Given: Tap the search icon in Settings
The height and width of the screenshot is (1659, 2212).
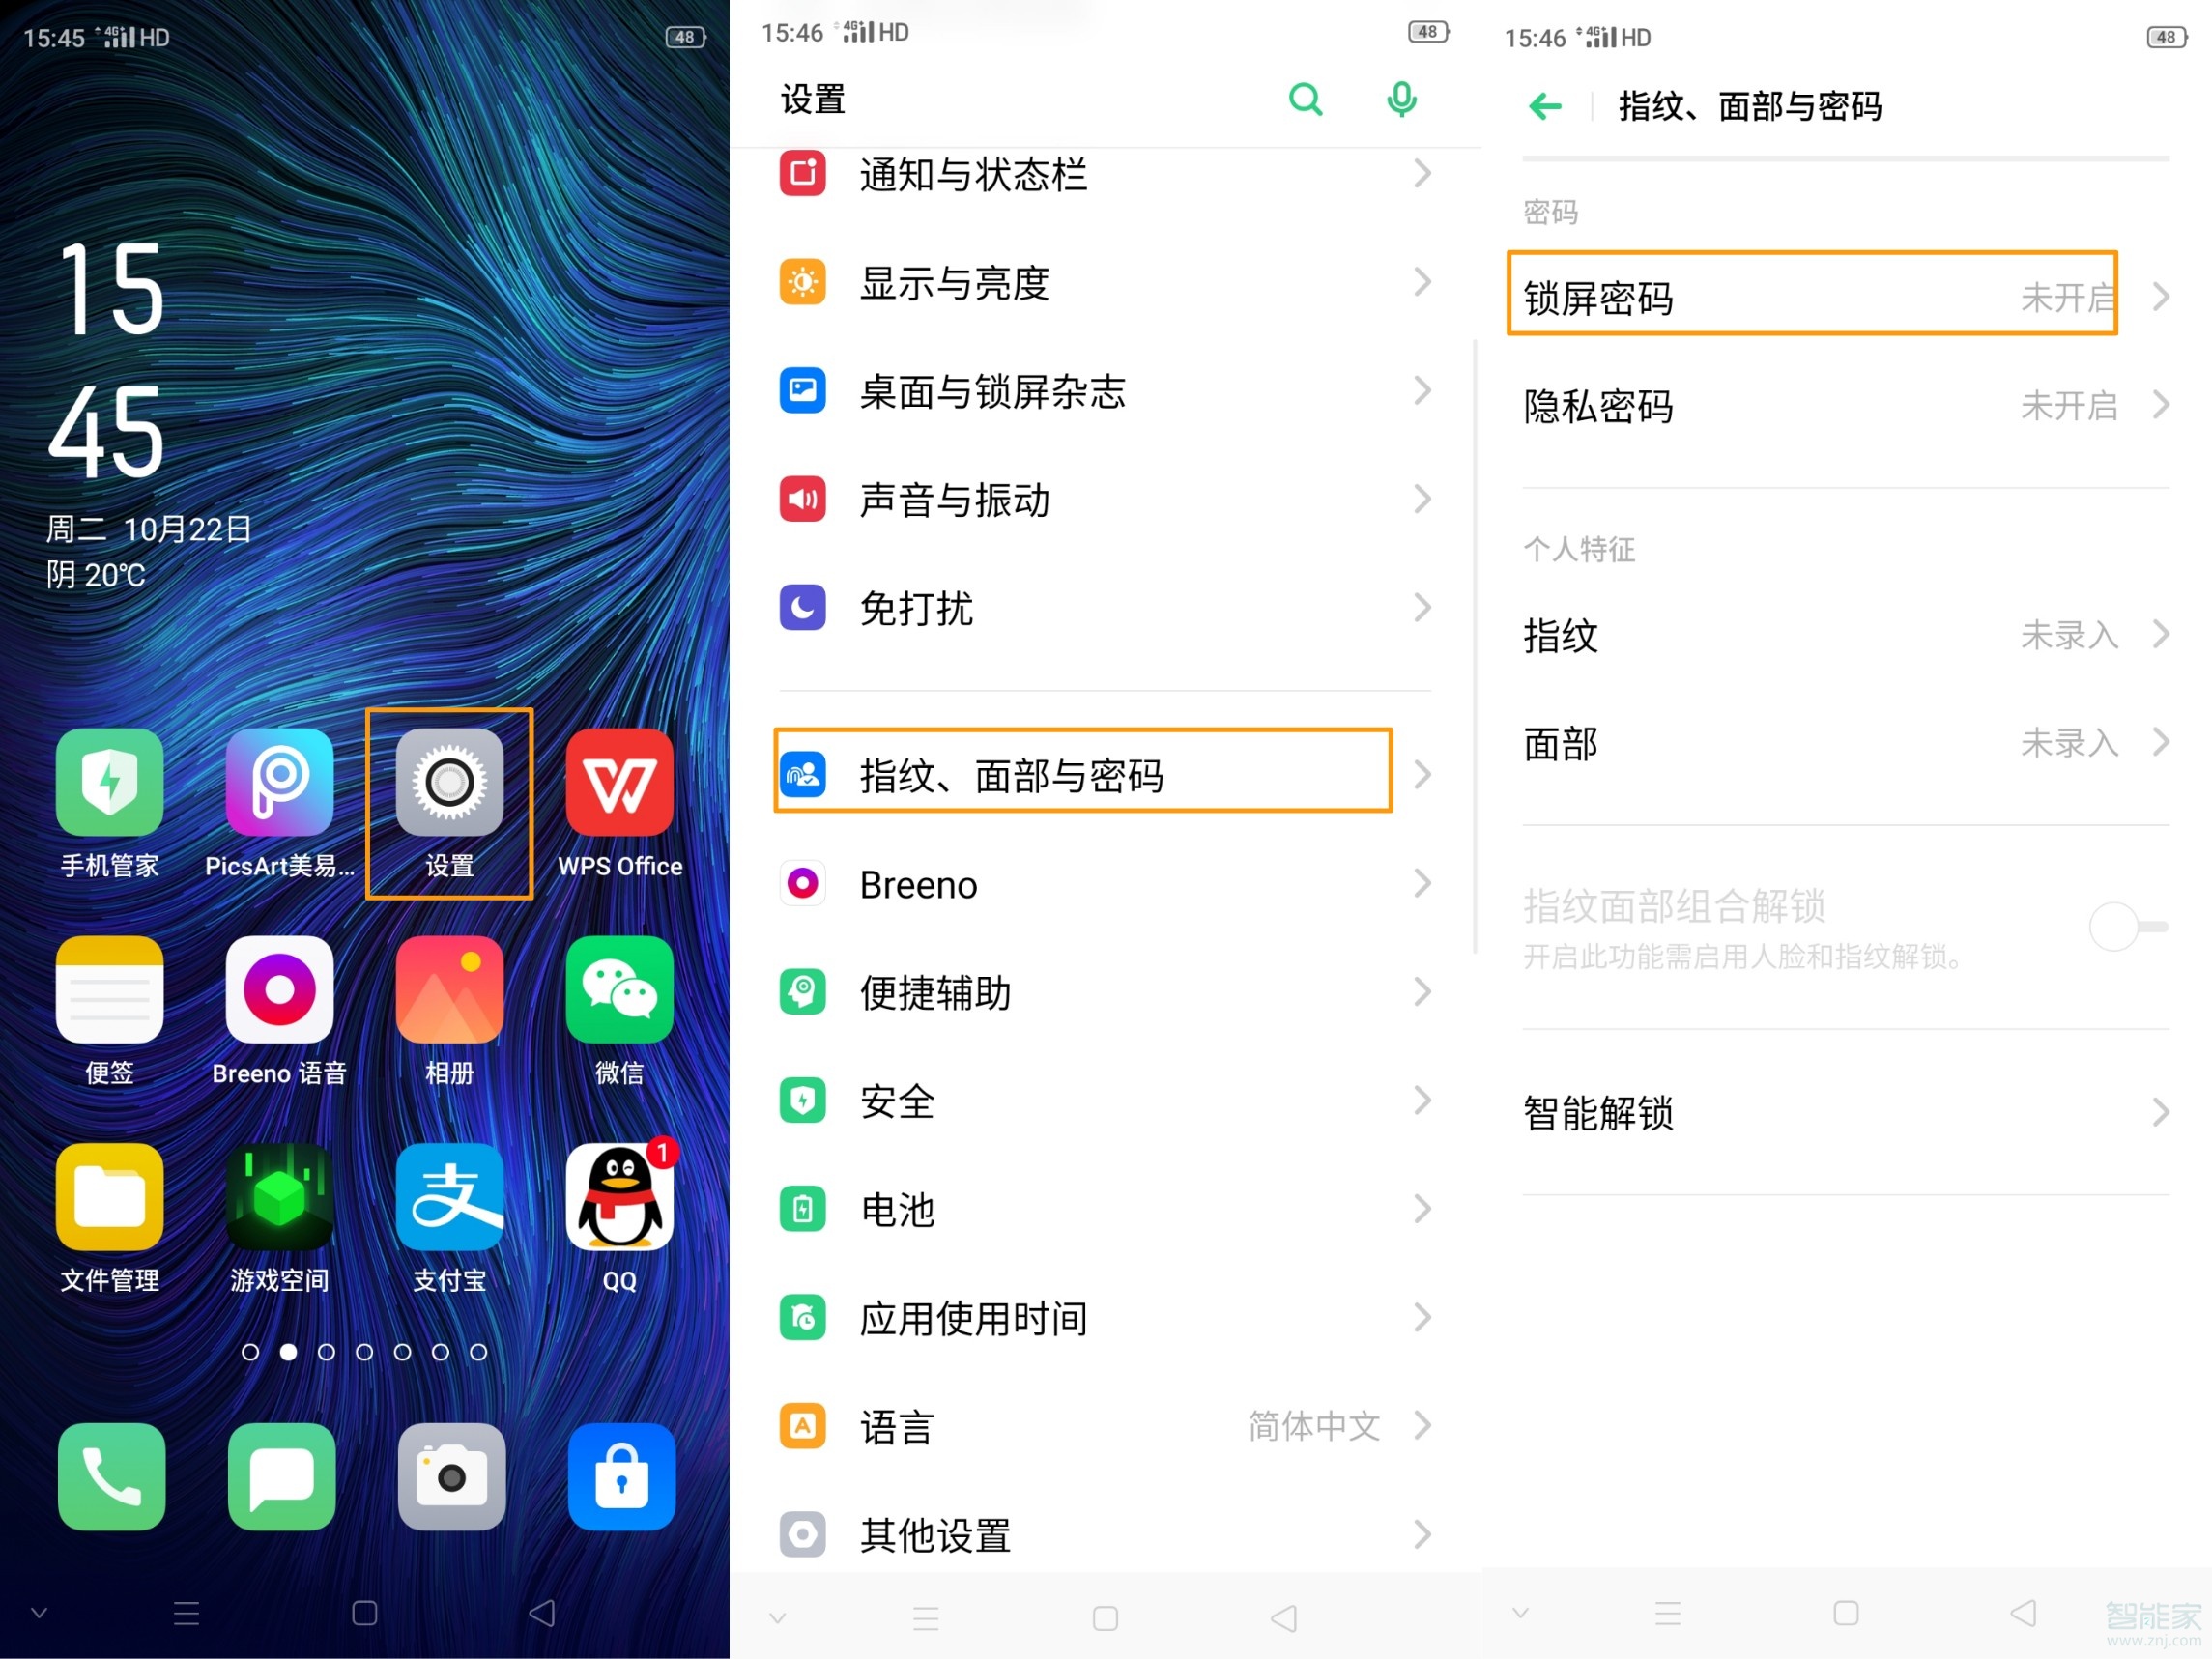Looking at the screenshot, I should (x=1305, y=99).
